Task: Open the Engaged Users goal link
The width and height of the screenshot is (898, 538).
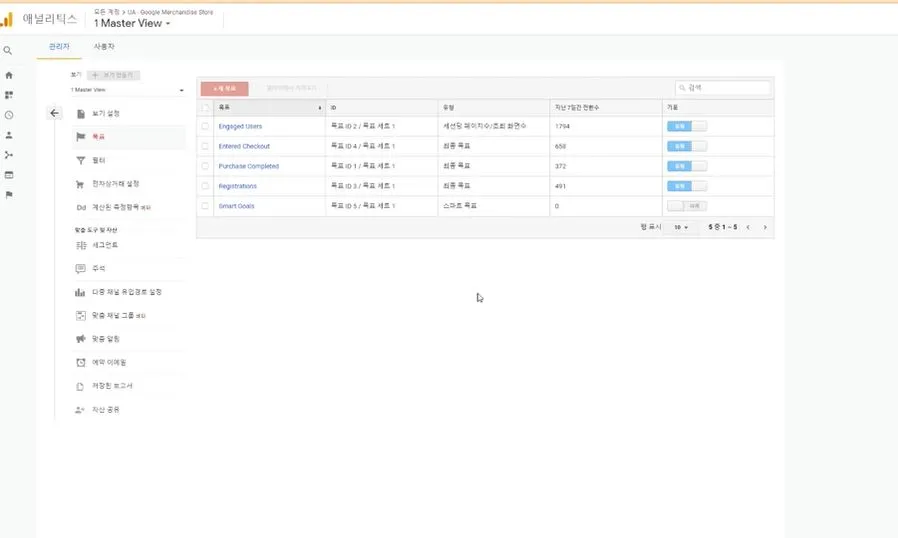Action: (240, 127)
